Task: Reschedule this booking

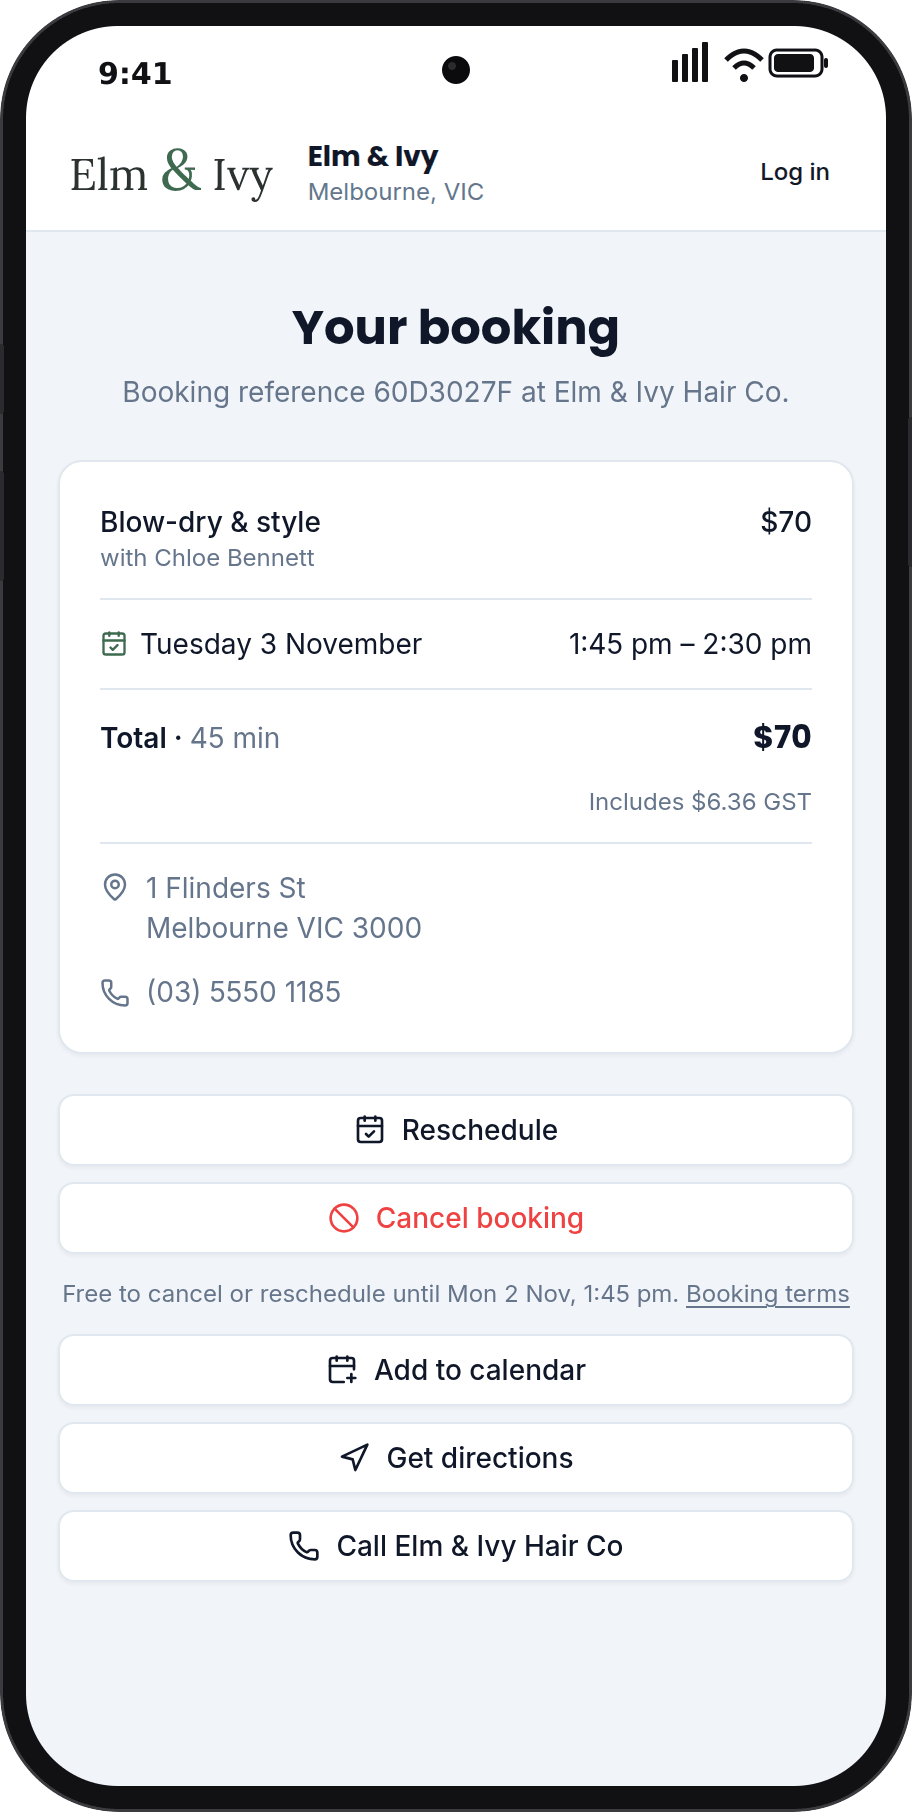Action: coord(456,1130)
